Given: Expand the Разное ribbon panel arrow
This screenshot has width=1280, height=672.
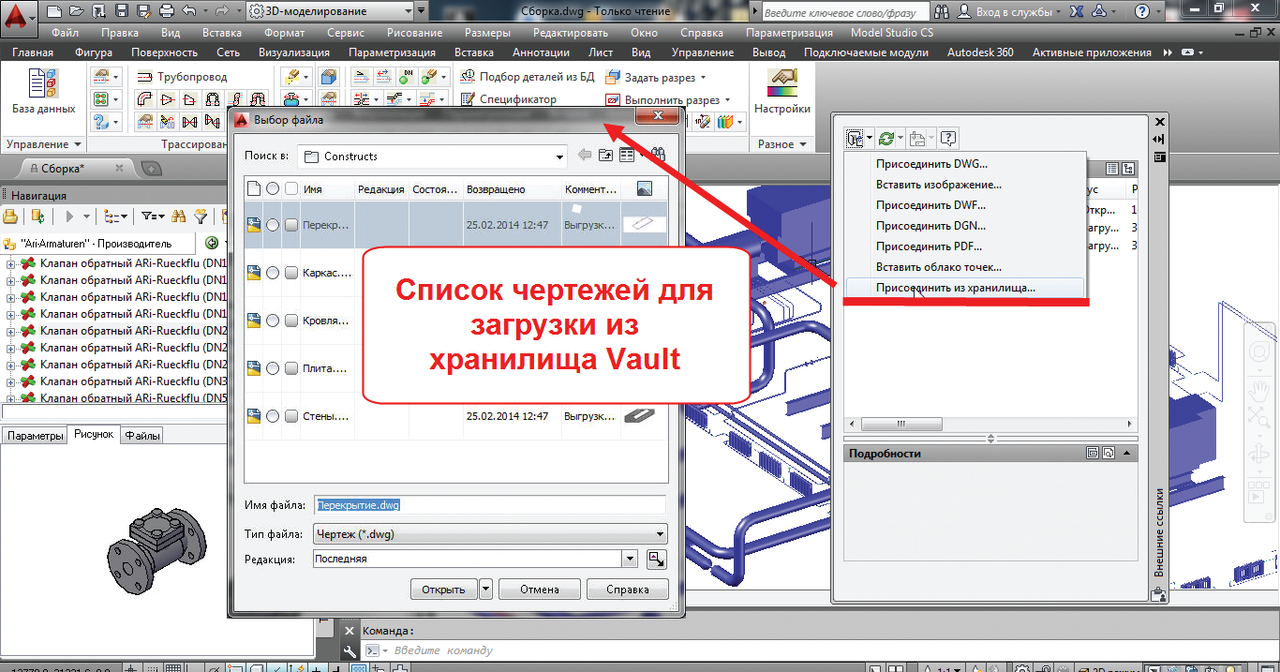Looking at the screenshot, I should [802, 144].
